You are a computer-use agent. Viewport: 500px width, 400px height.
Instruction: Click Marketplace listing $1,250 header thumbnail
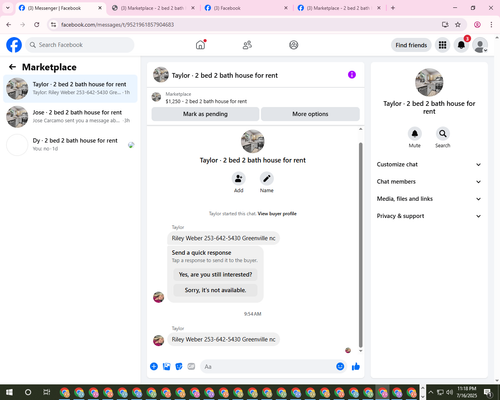point(156,97)
